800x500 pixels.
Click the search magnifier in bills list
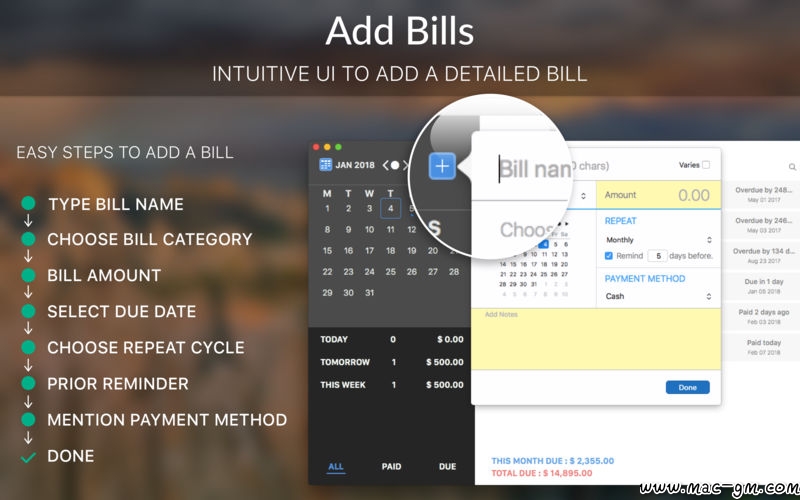(x=792, y=167)
